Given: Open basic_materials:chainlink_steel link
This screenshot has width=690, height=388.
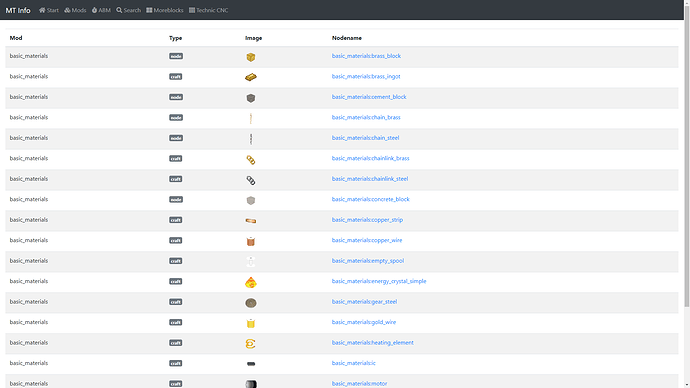Looking at the screenshot, I should click(370, 179).
